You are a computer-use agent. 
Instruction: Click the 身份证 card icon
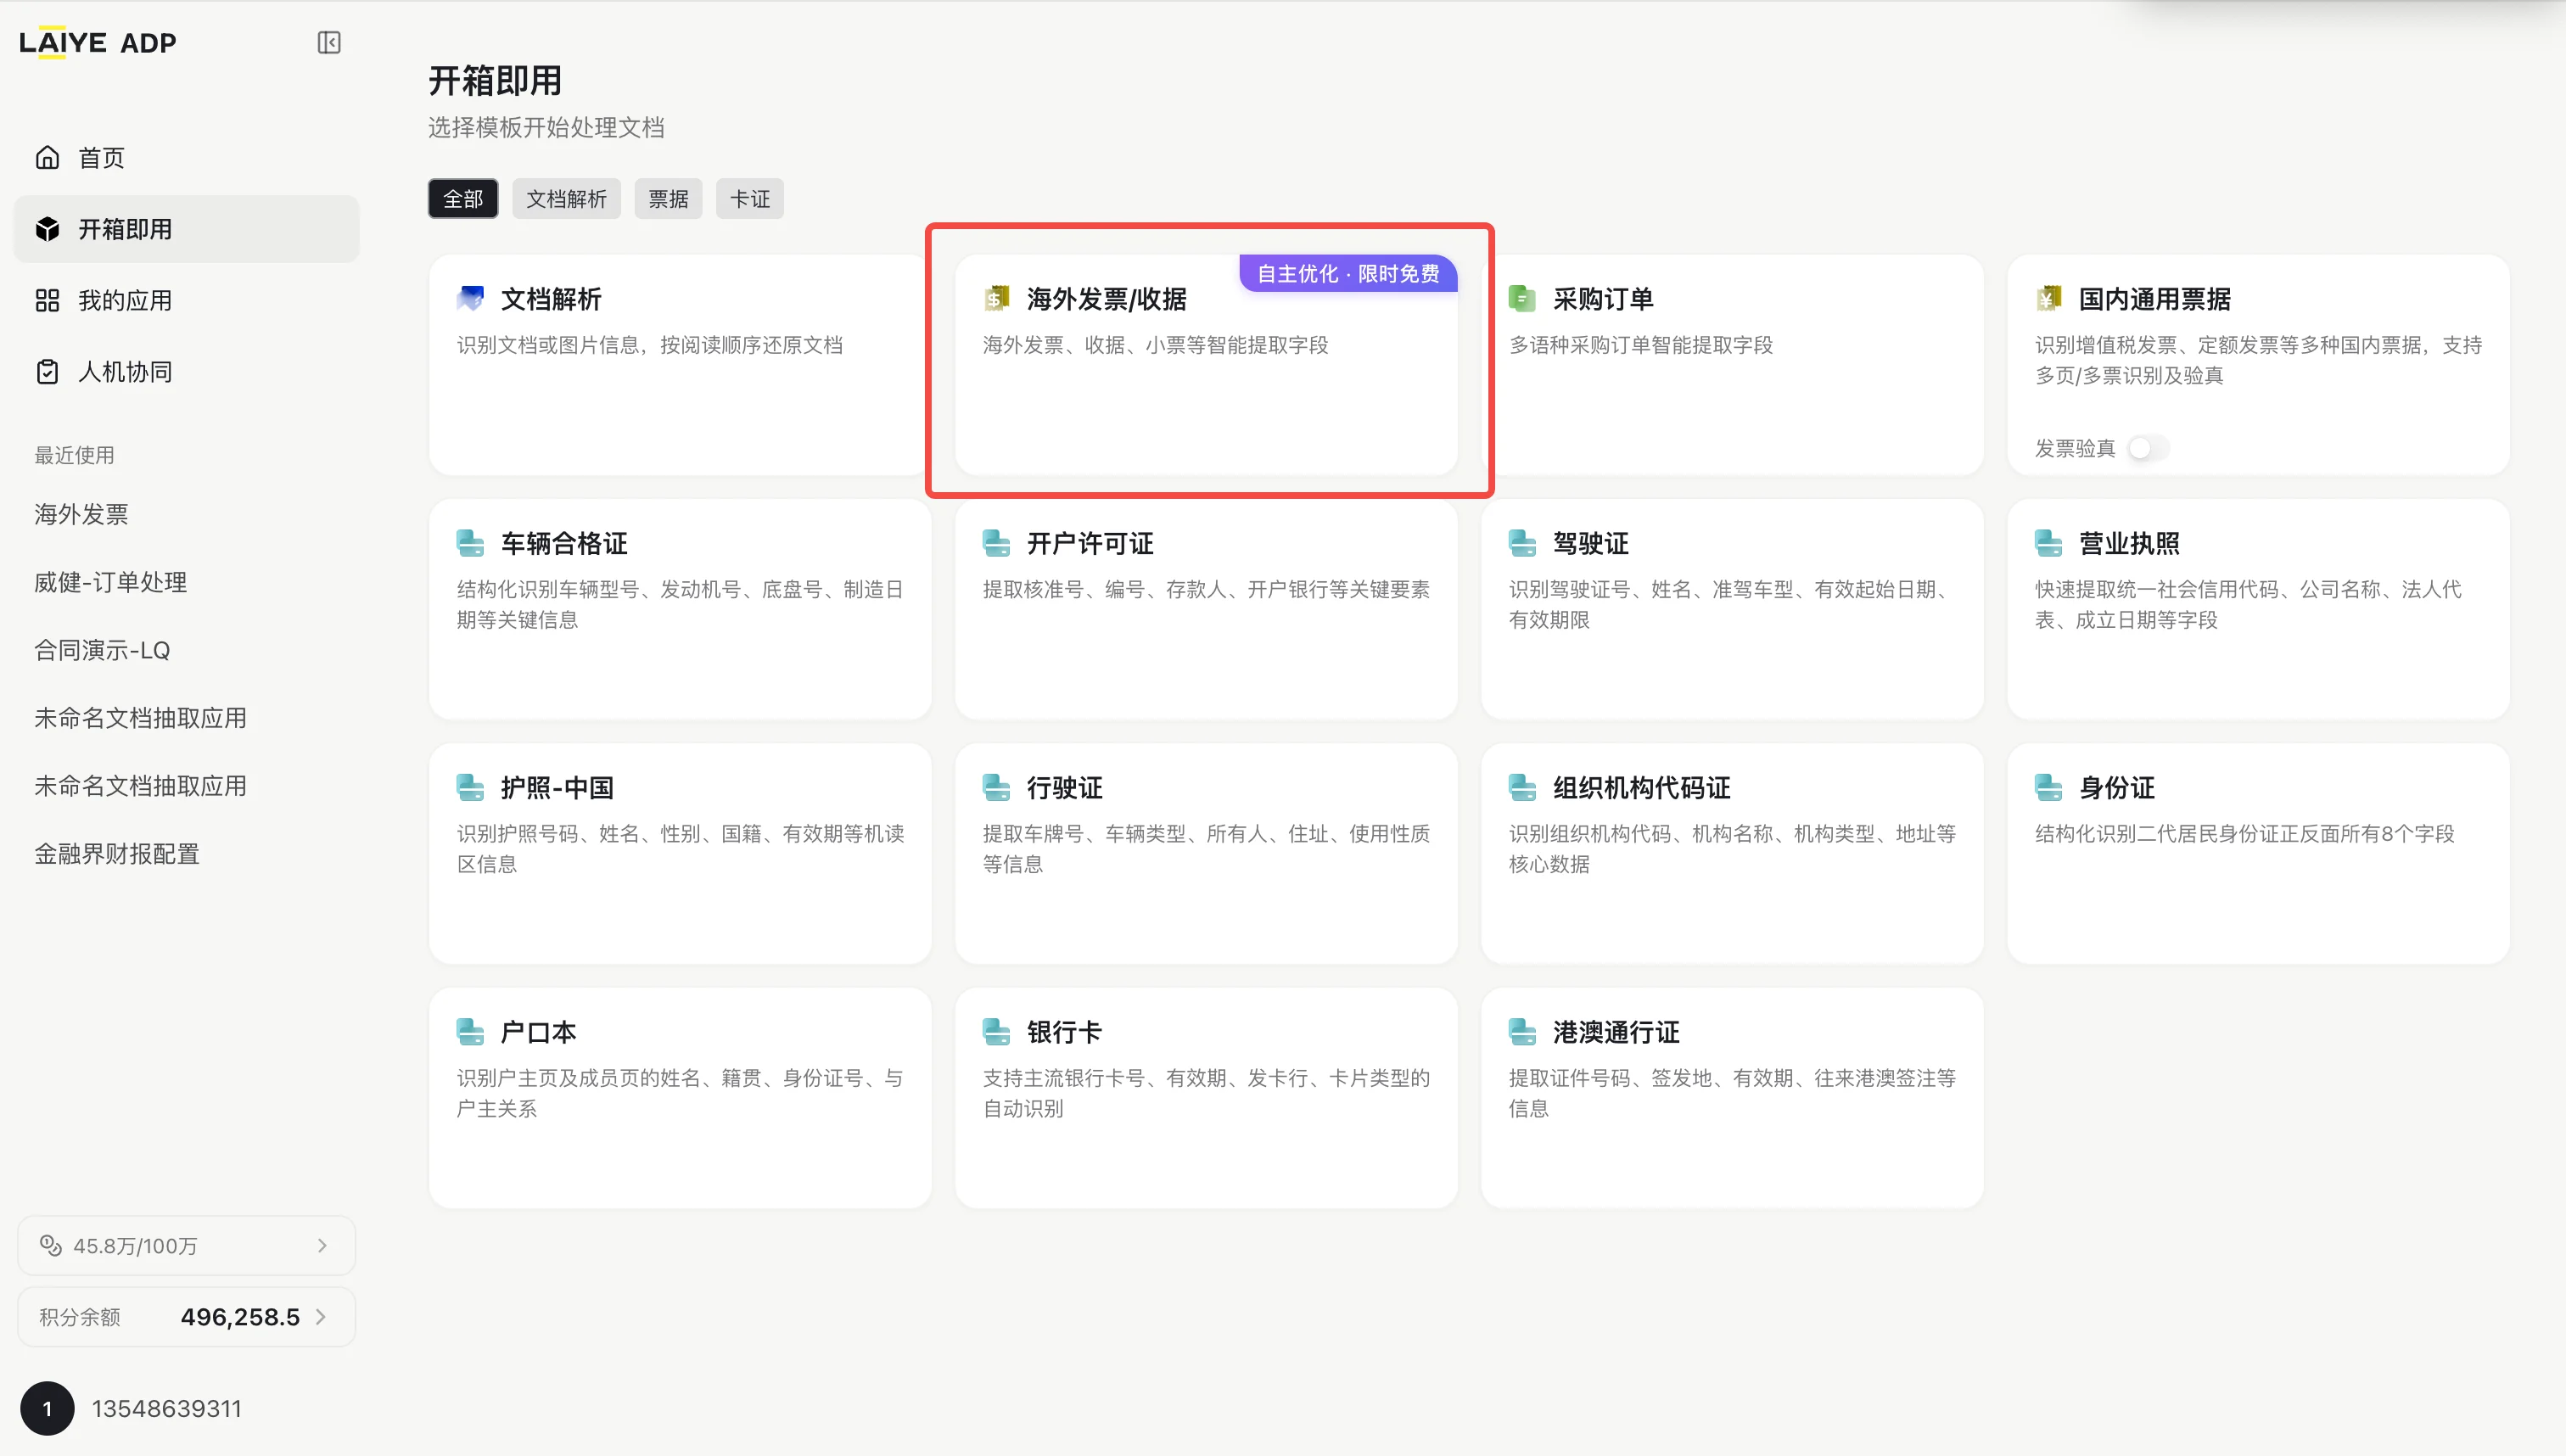pyautogui.click(x=2048, y=787)
